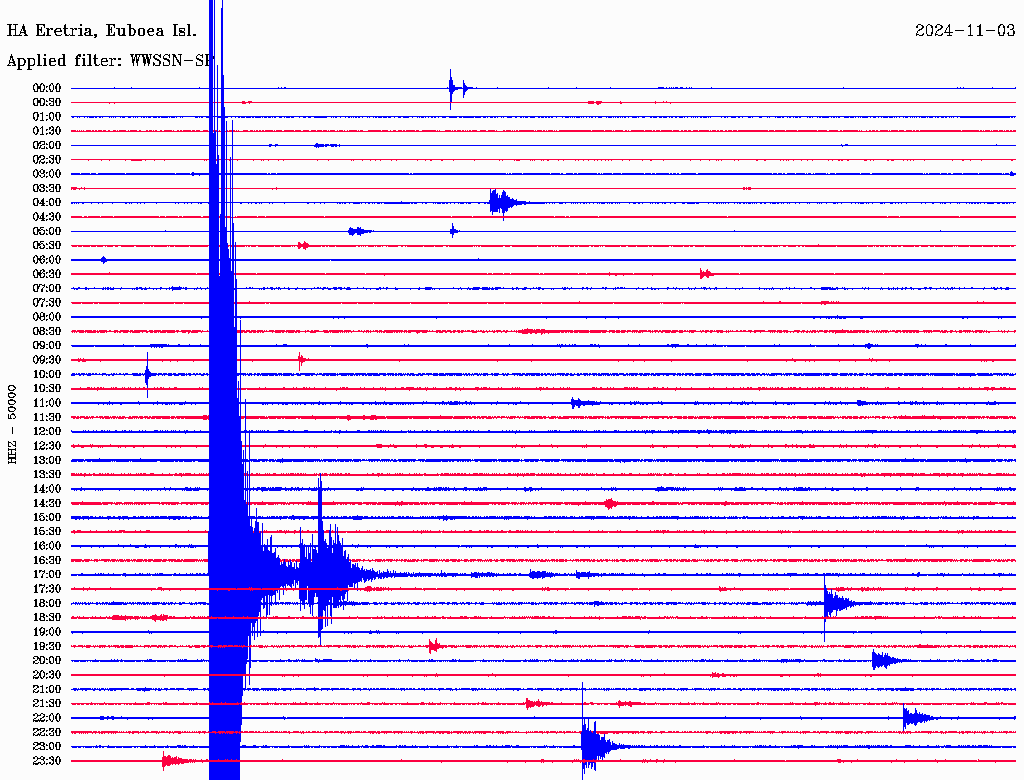
Task: Select the 11:30 time label
Action: [47, 417]
